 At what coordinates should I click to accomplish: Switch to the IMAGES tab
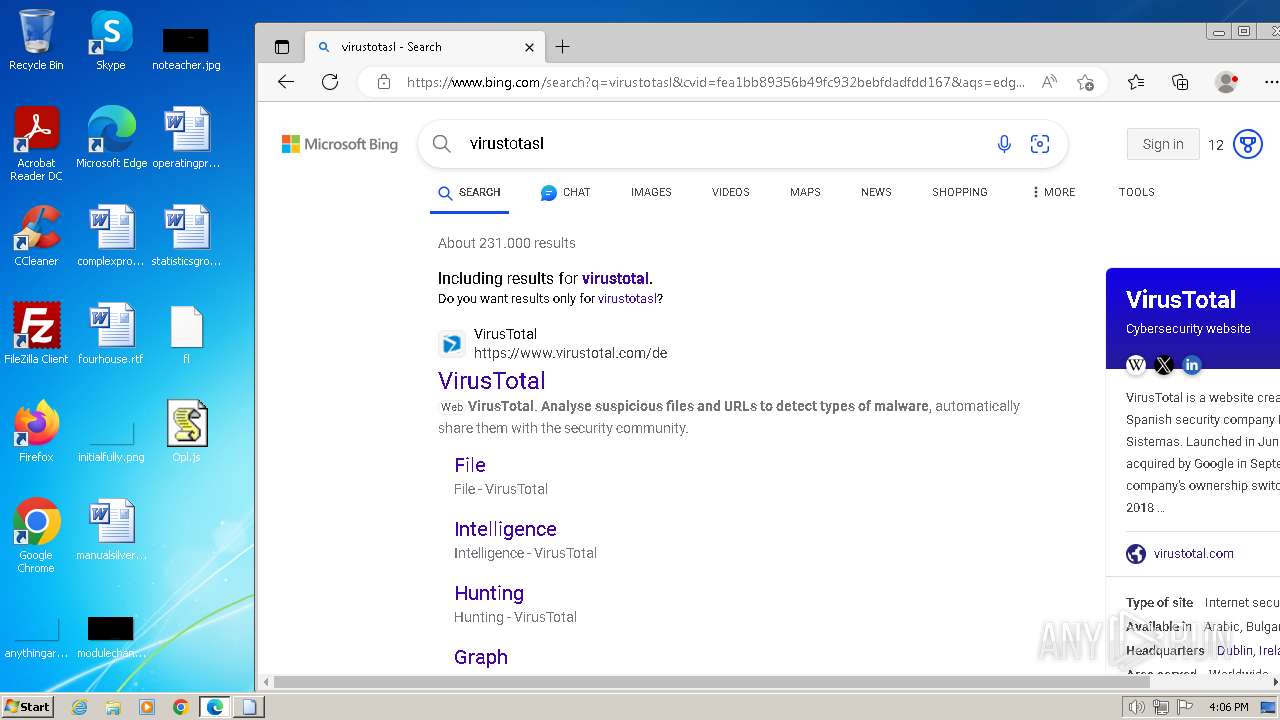coord(651,192)
